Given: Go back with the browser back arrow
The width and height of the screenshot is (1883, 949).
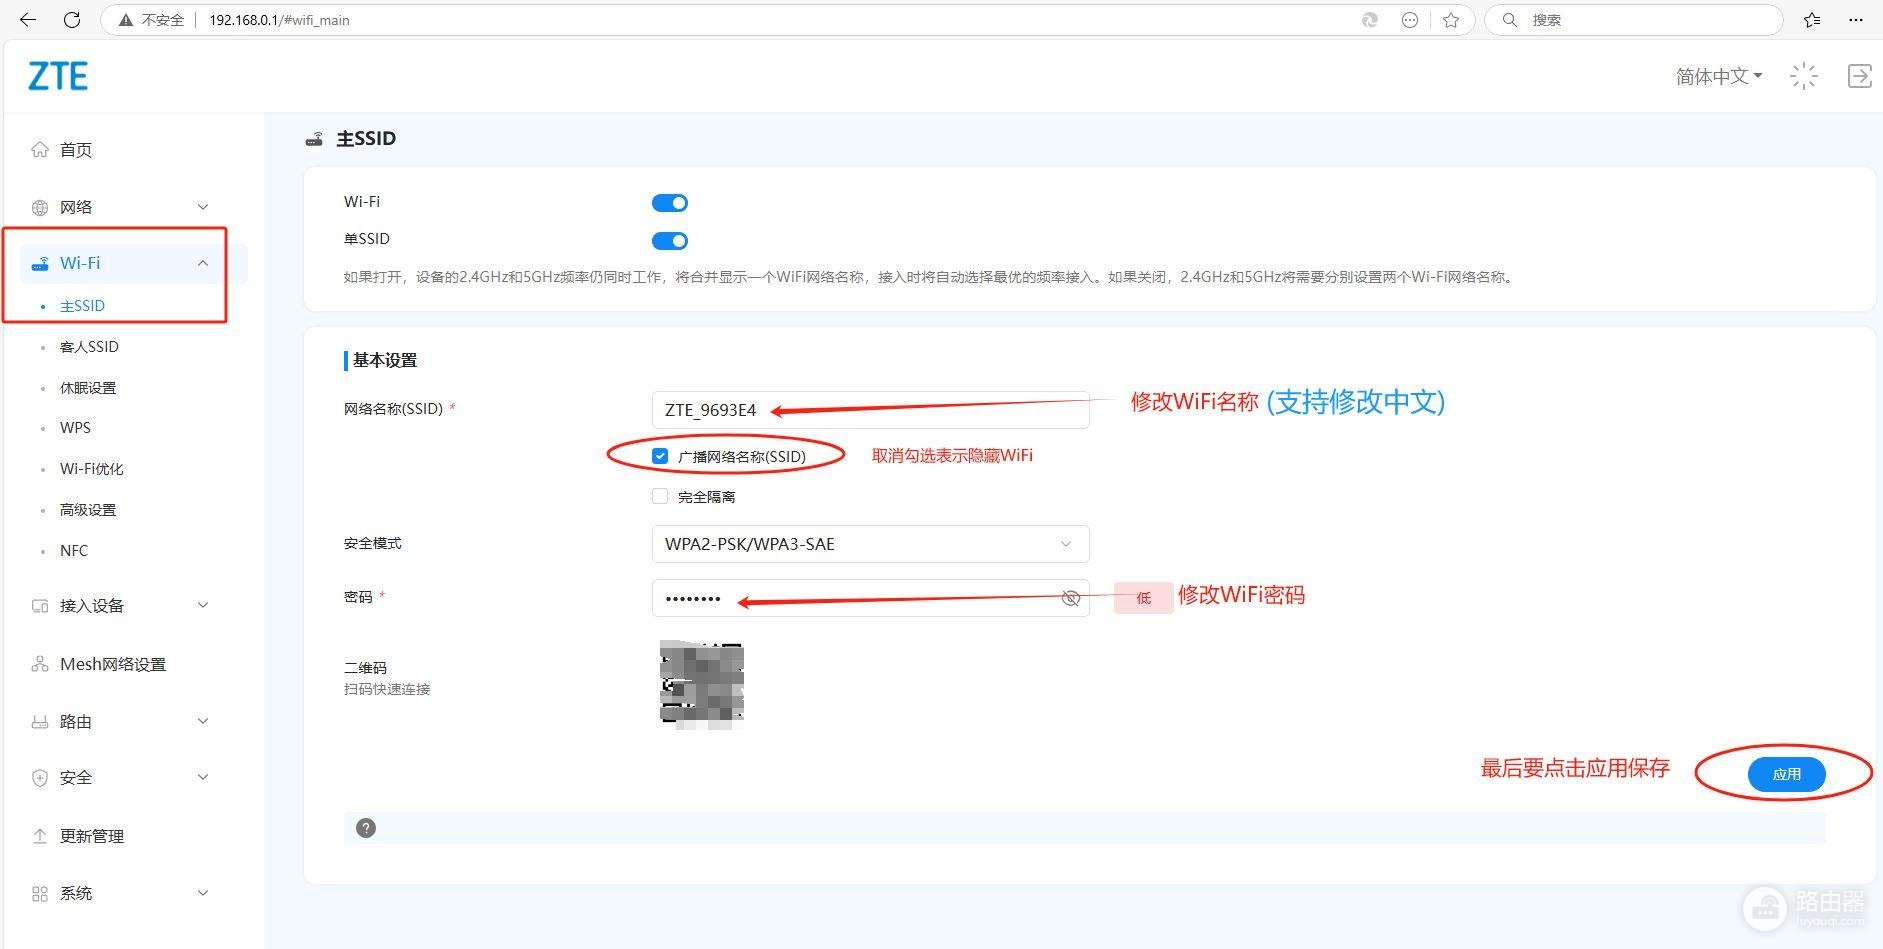Looking at the screenshot, I should [x=28, y=20].
